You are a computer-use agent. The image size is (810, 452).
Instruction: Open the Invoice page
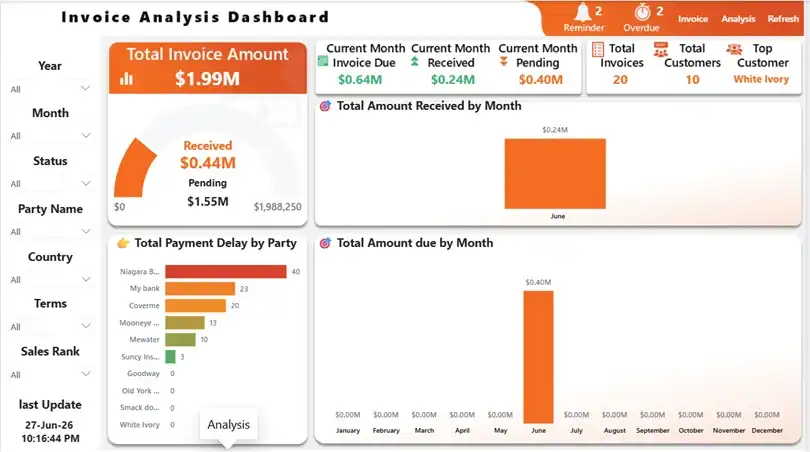(693, 19)
